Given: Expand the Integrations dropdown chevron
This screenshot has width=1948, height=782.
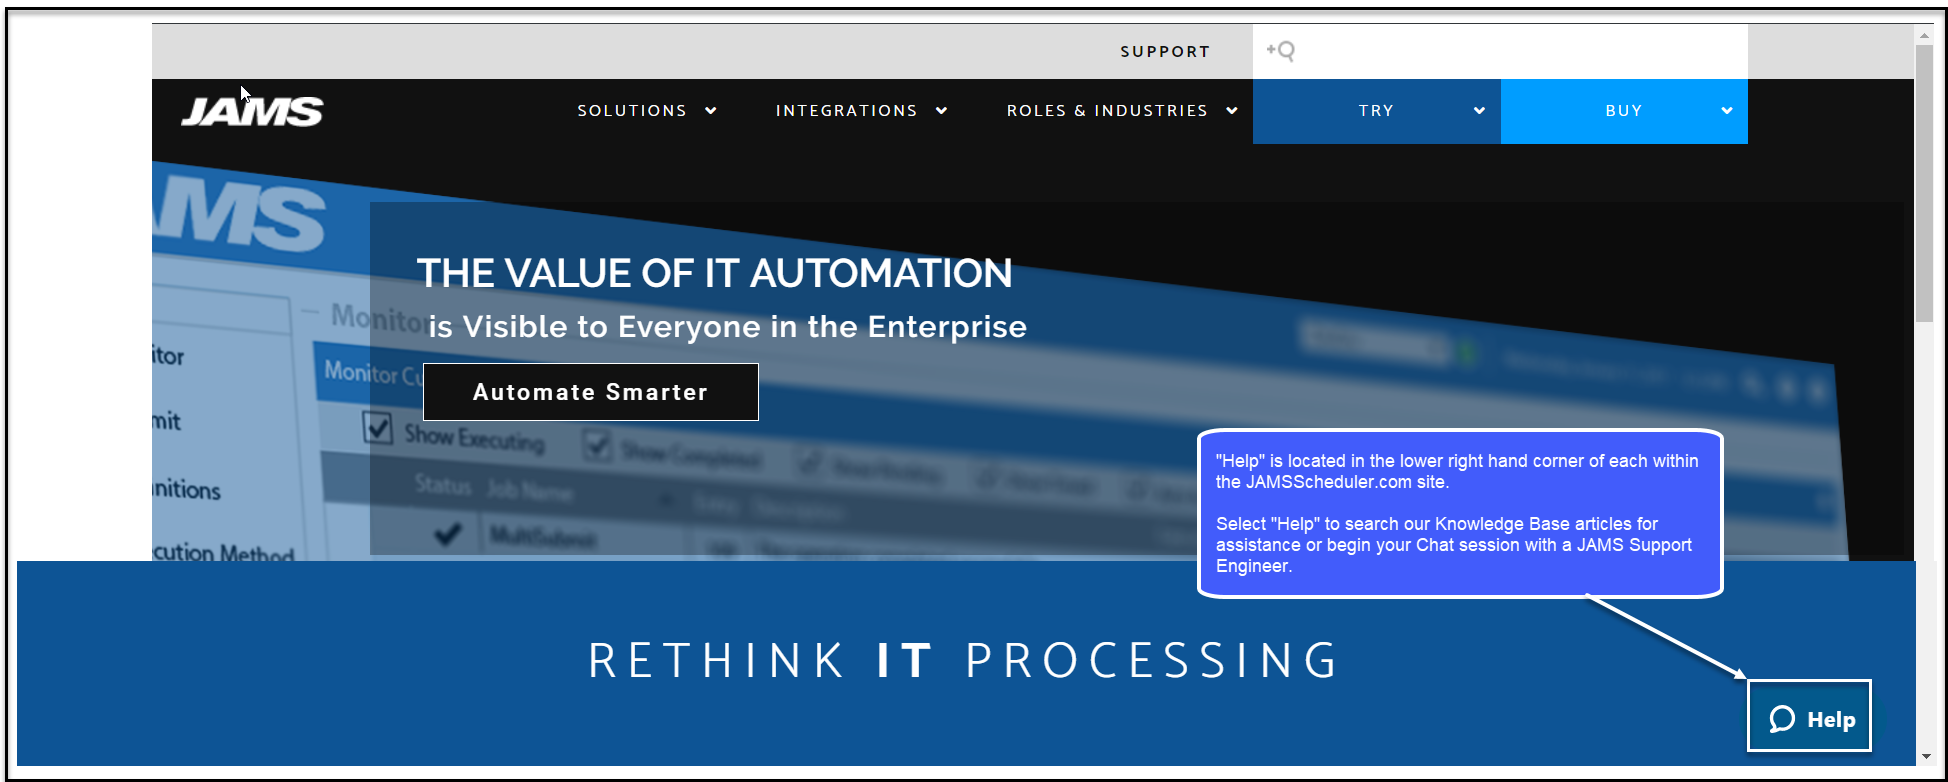Looking at the screenshot, I should click(x=941, y=111).
